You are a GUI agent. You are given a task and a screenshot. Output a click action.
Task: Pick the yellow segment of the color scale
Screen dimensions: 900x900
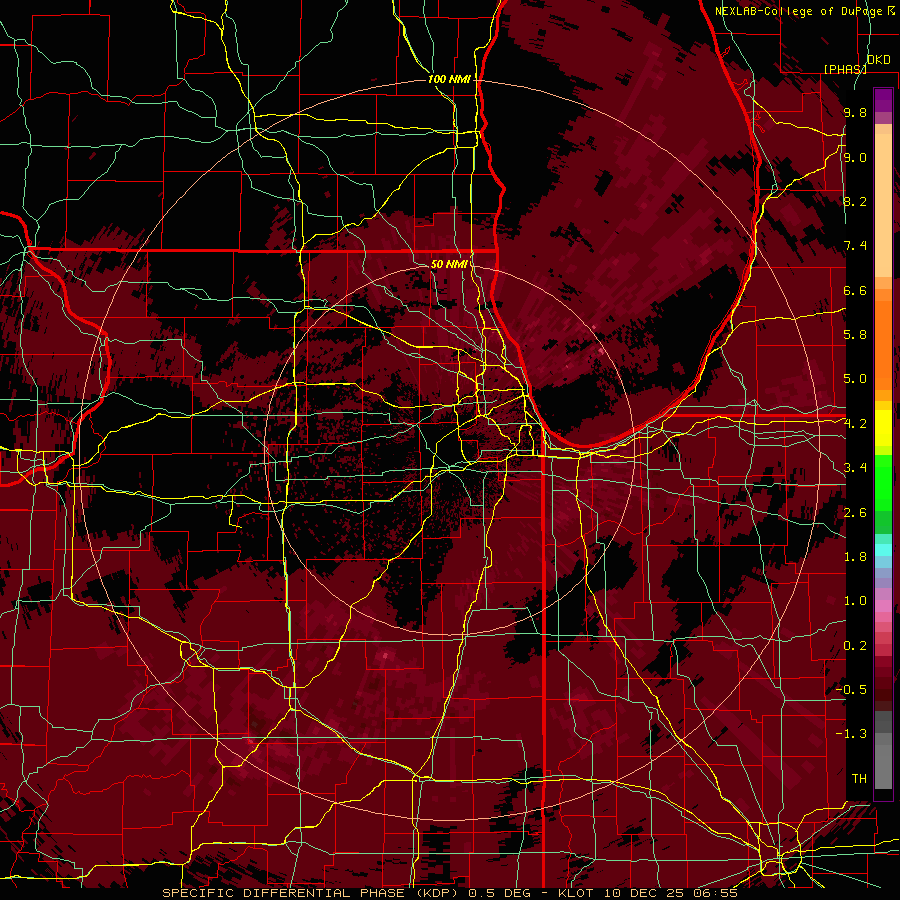[883, 428]
